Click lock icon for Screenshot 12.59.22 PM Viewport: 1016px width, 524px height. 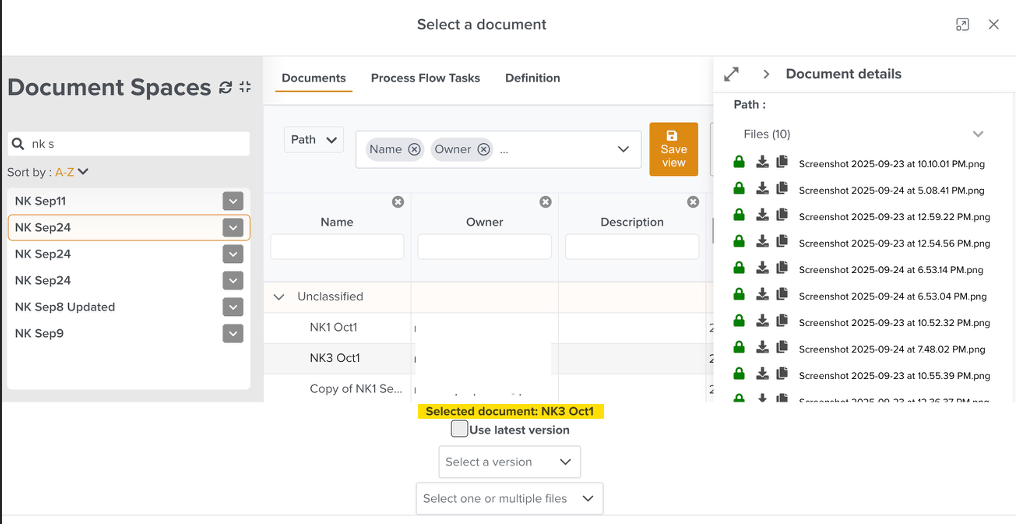[739, 215]
